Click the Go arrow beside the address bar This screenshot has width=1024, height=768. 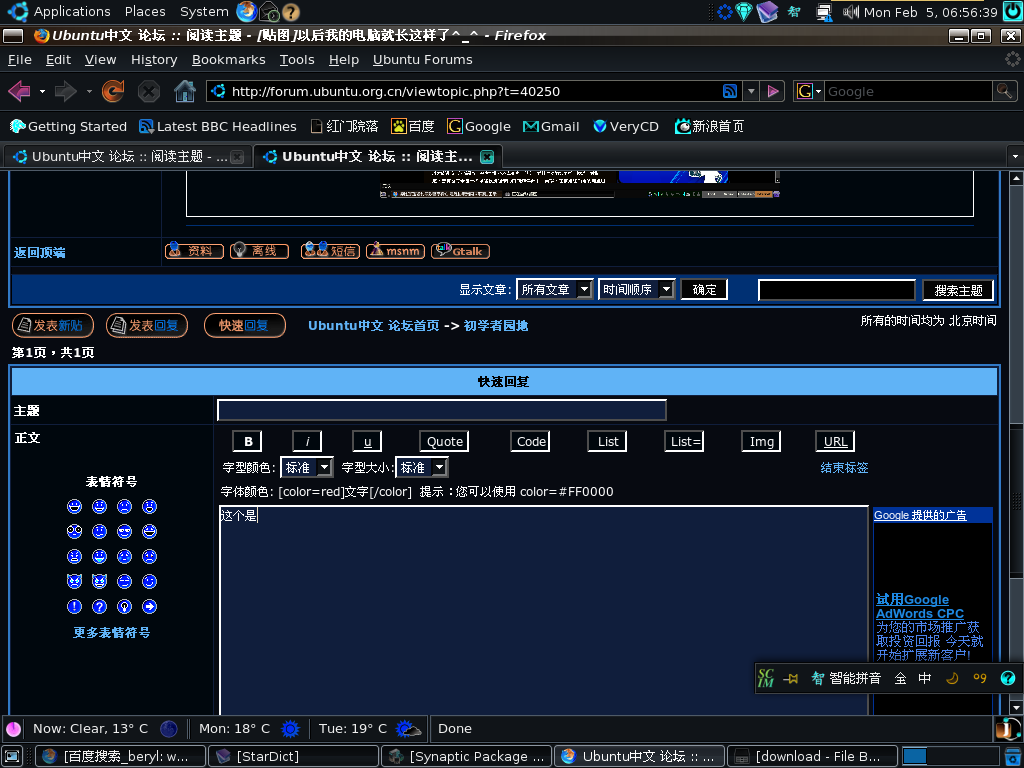point(773,91)
